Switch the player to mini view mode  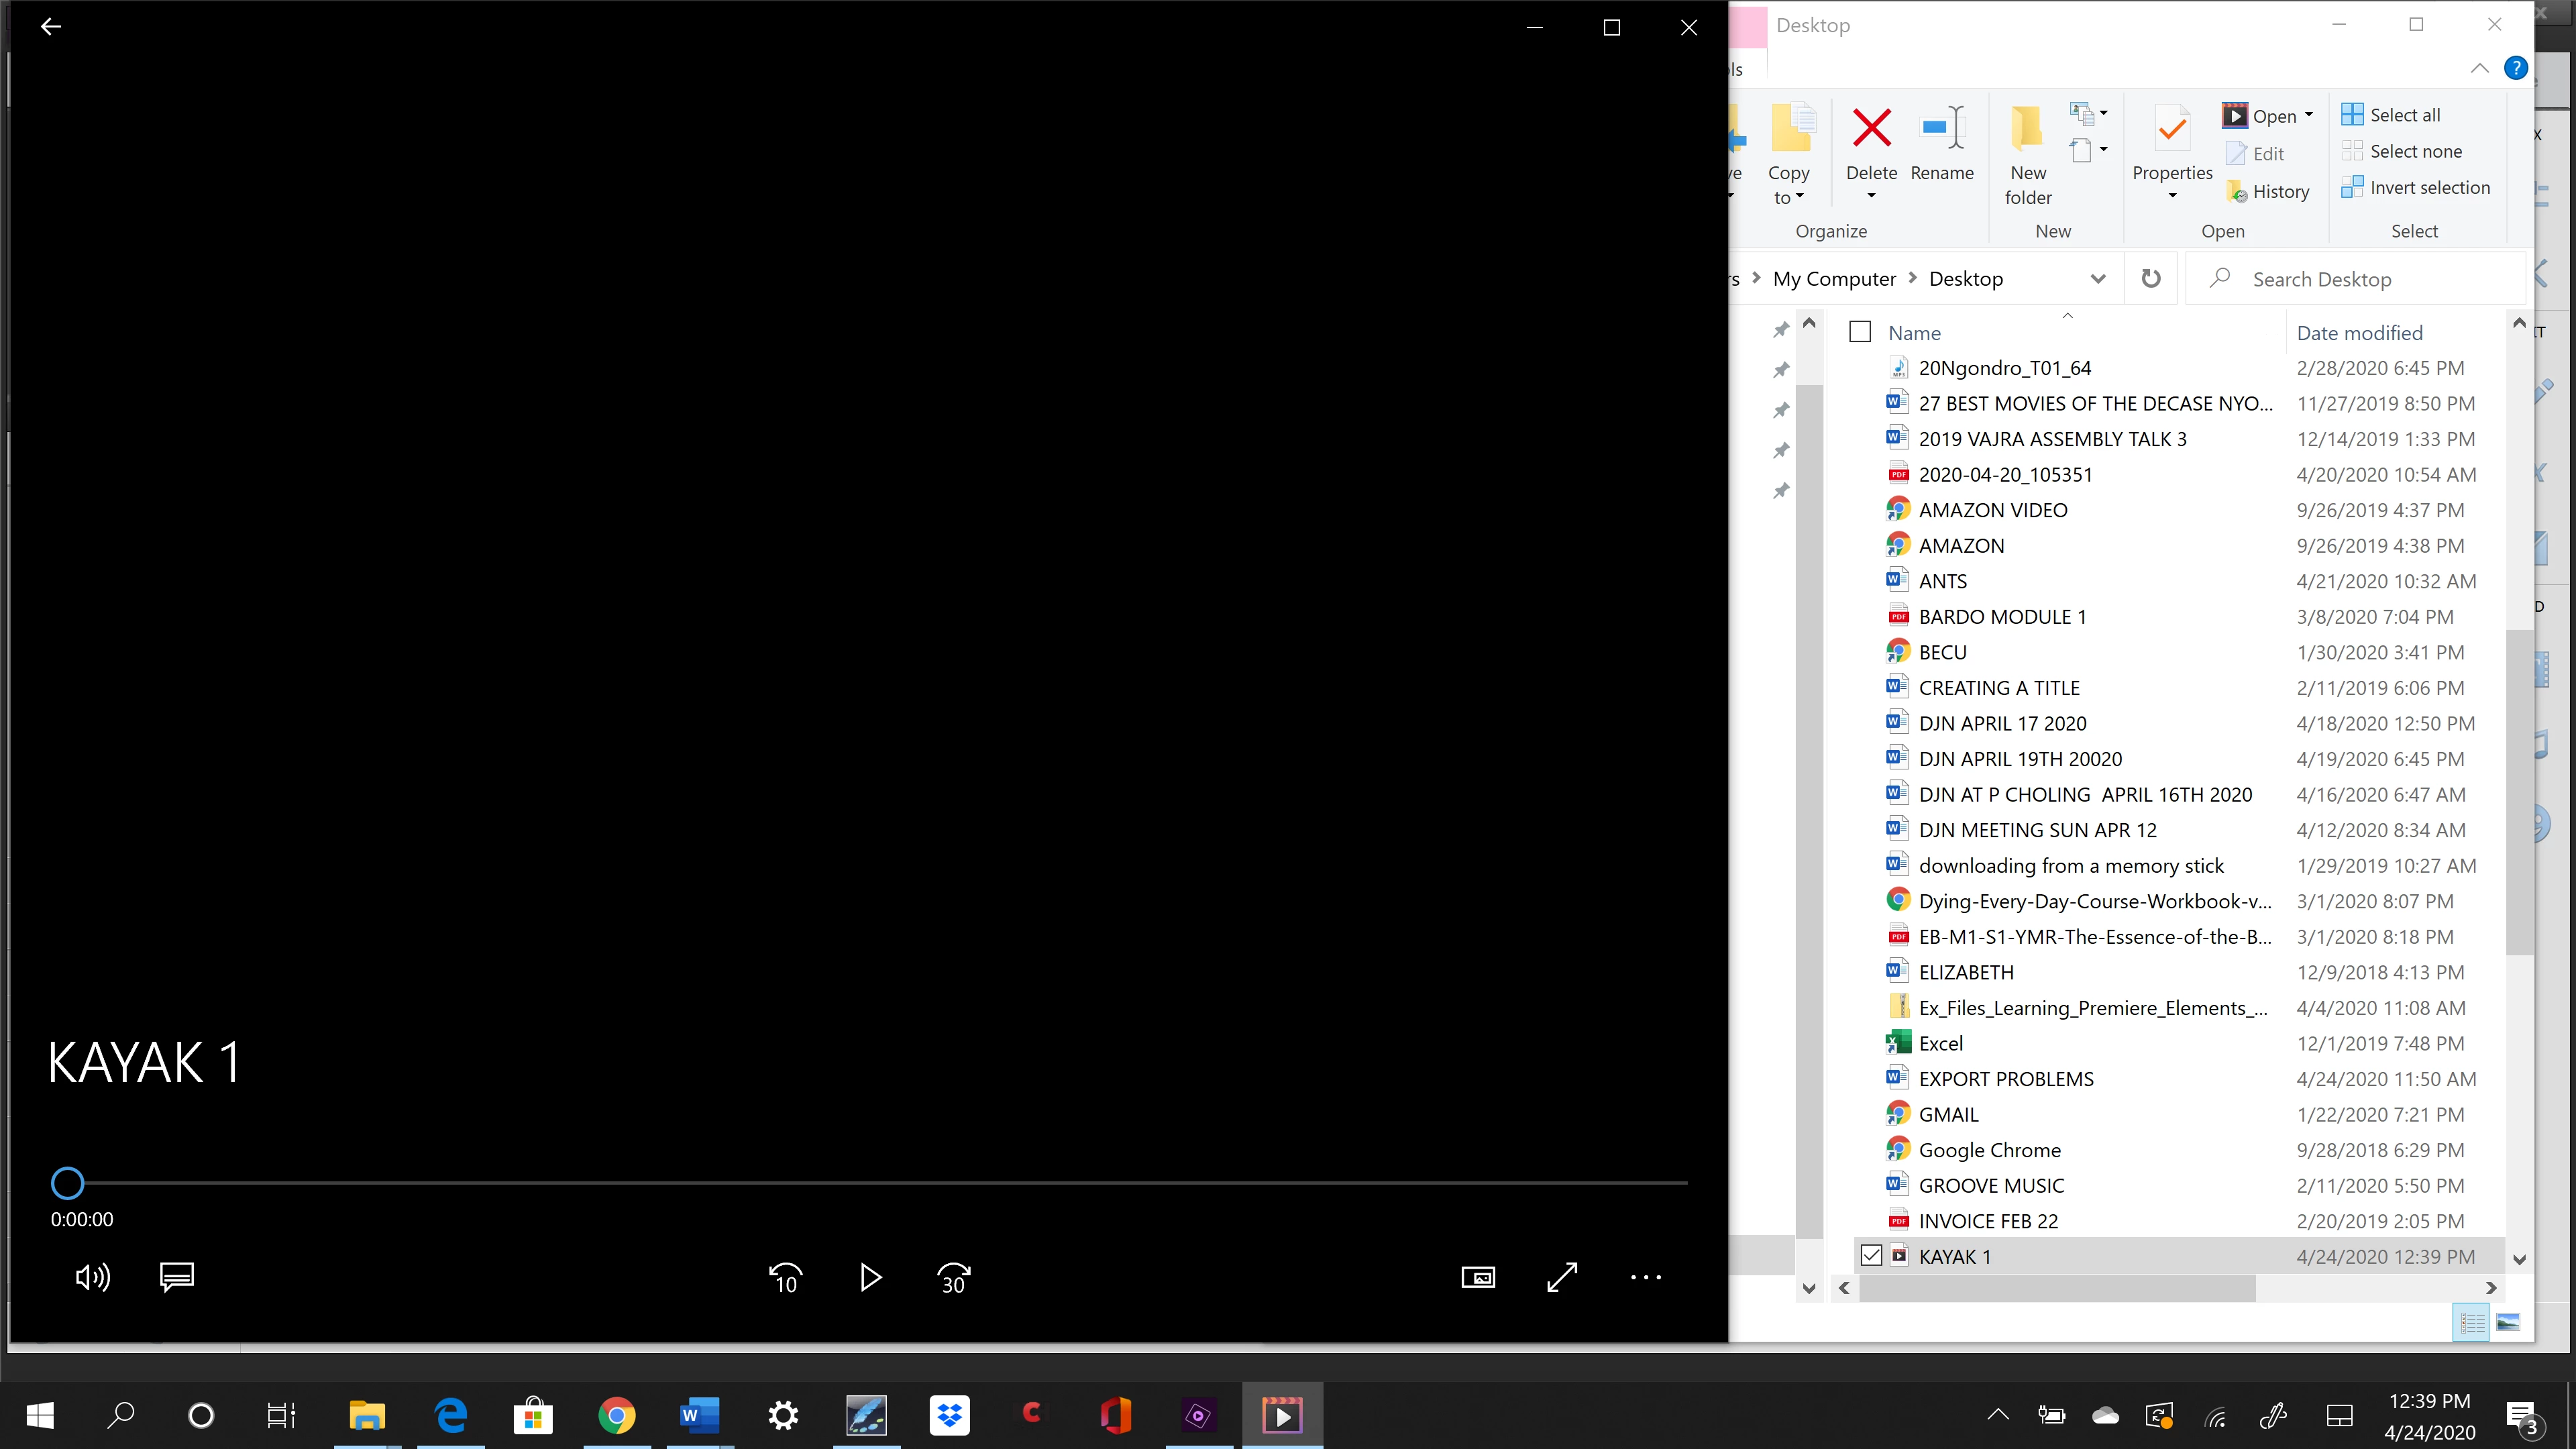click(1478, 1277)
